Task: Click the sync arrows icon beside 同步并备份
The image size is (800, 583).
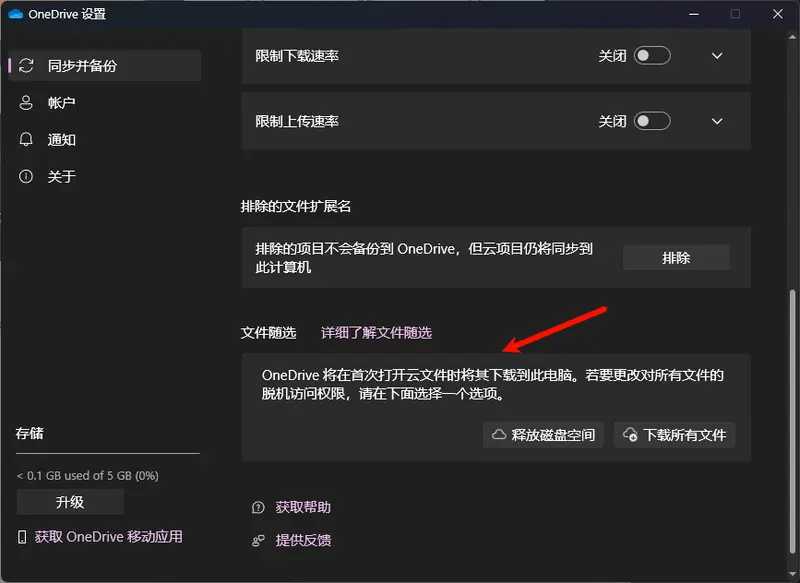Action: 26,65
